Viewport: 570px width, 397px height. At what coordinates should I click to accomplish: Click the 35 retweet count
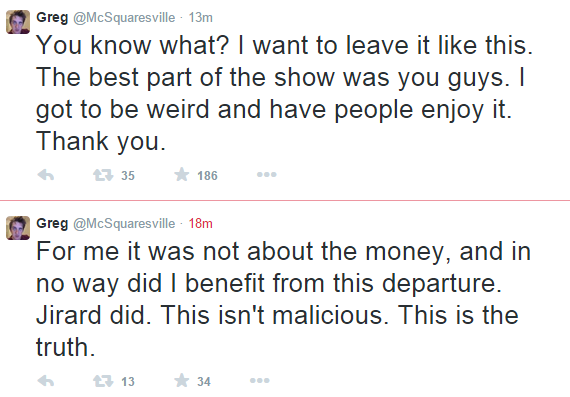128,176
